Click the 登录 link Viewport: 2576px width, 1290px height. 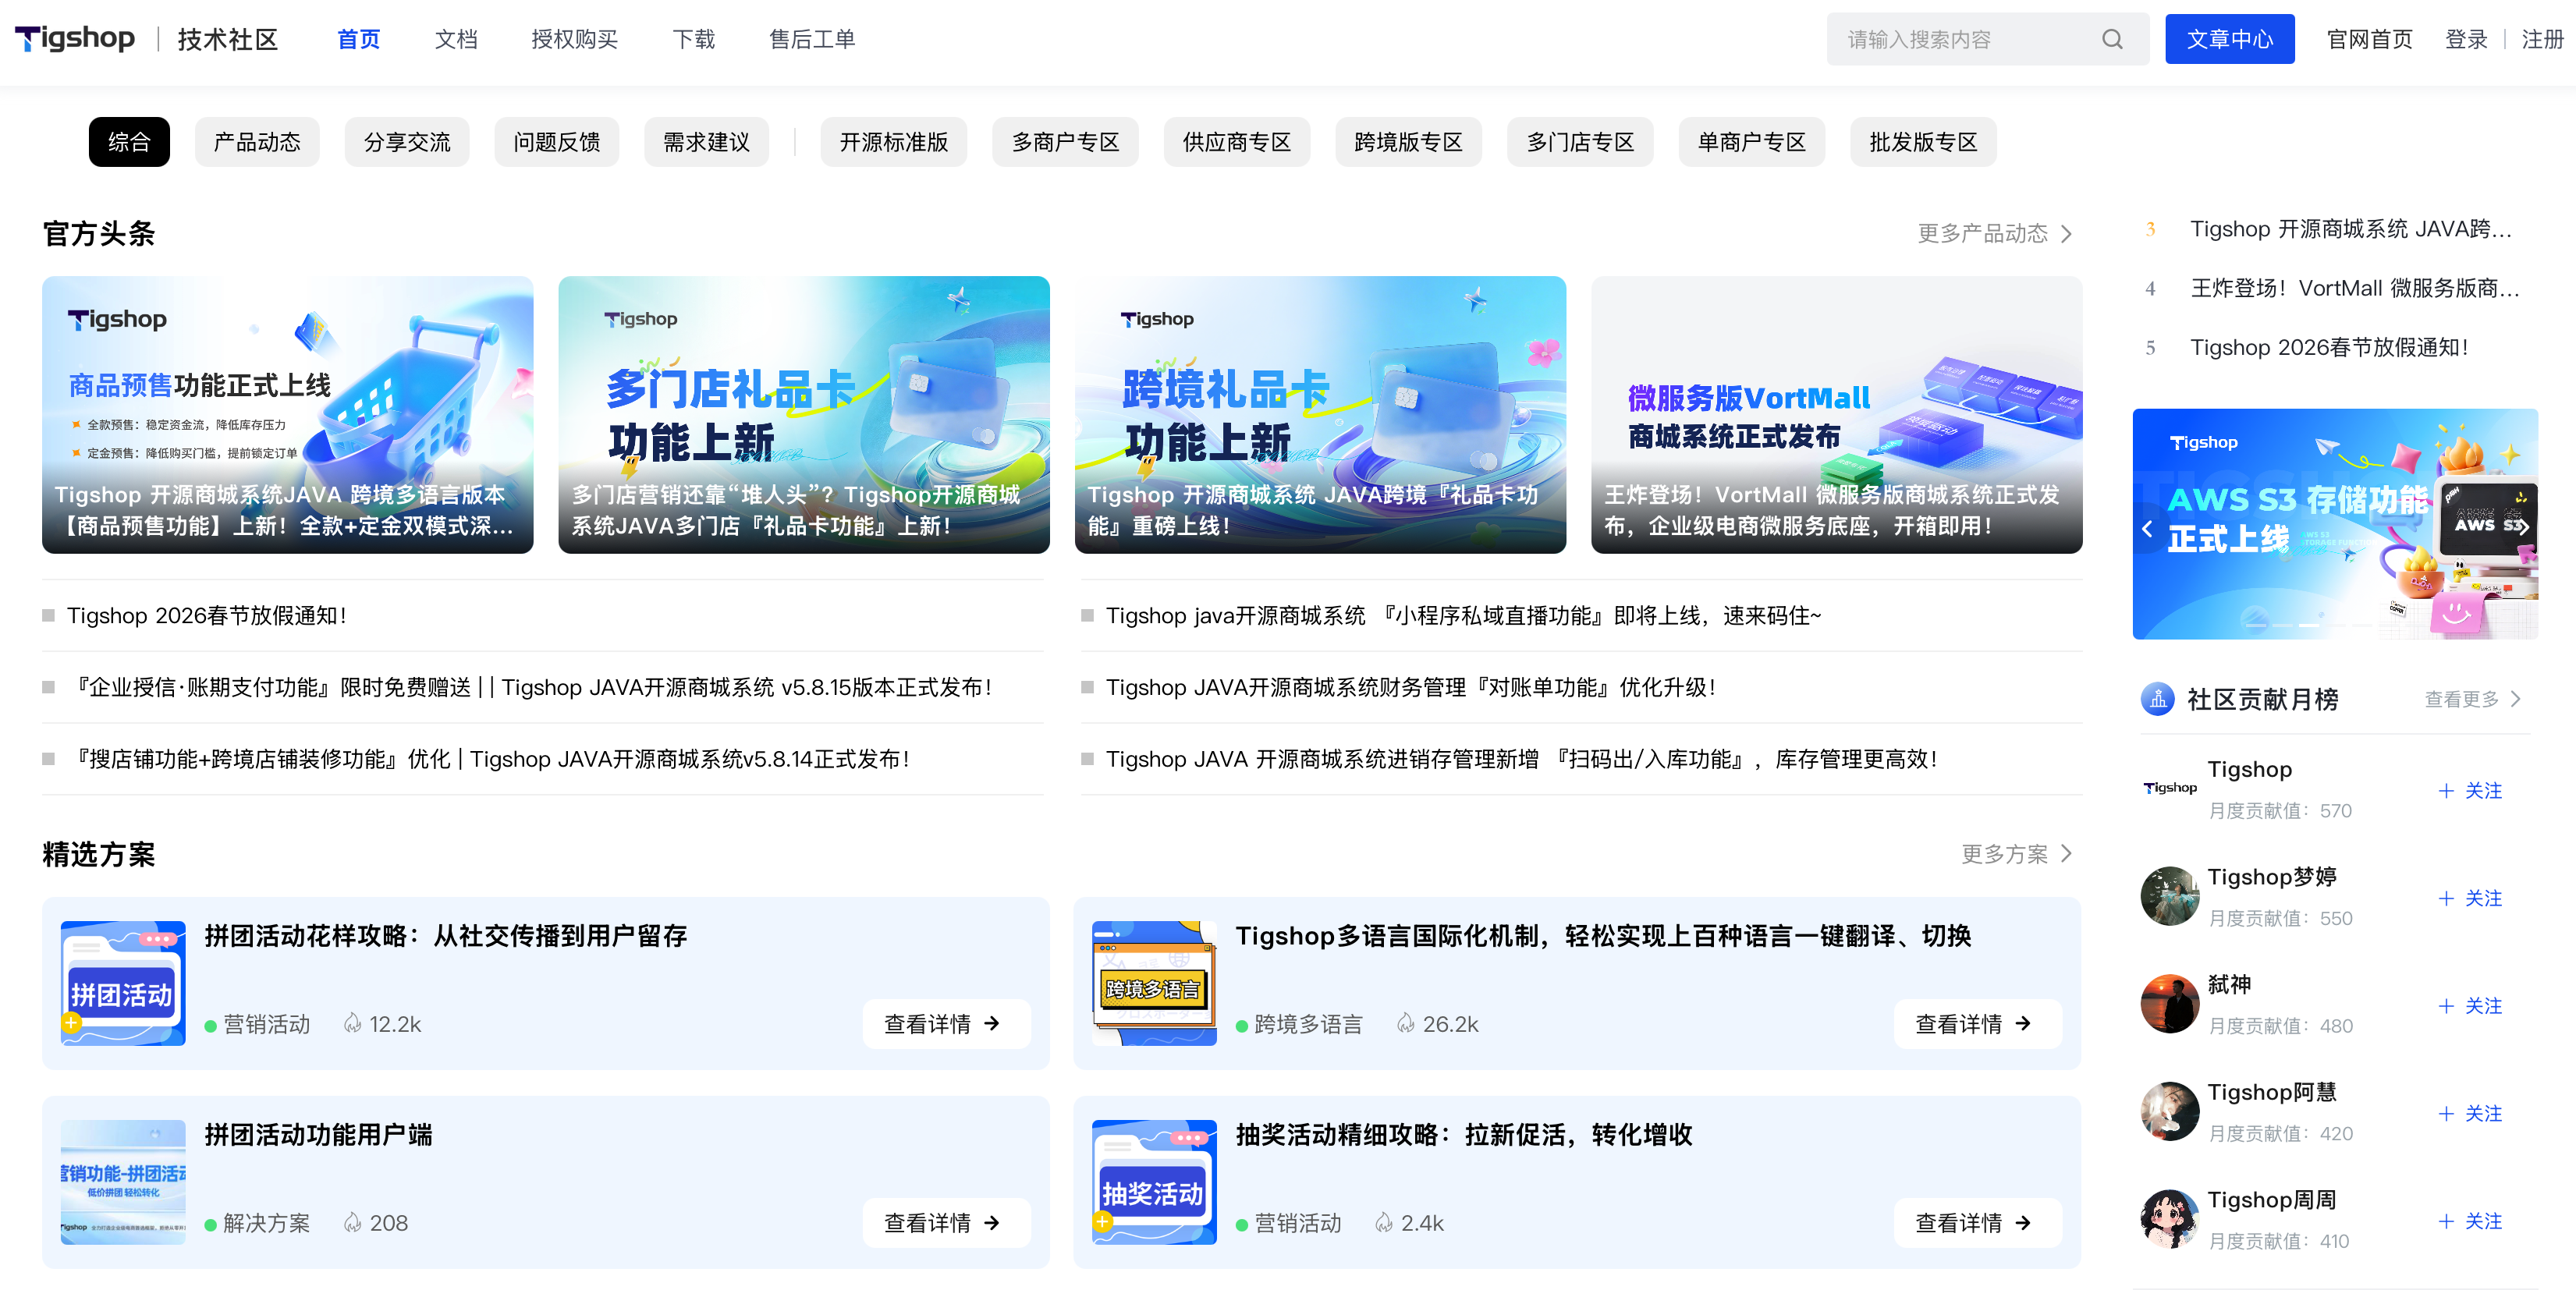[2466, 39]
